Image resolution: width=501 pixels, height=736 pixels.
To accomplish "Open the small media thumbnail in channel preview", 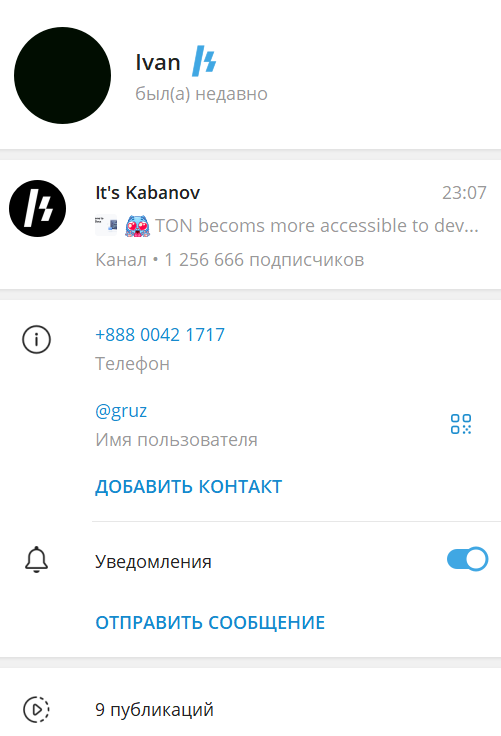I will [x=106, y=225].
